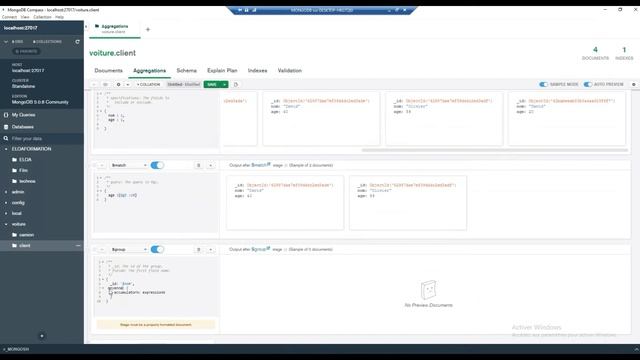Open dropdown next to the gear icon
The height and width of the screenshot is (360, 640).
tap(127, 84)
